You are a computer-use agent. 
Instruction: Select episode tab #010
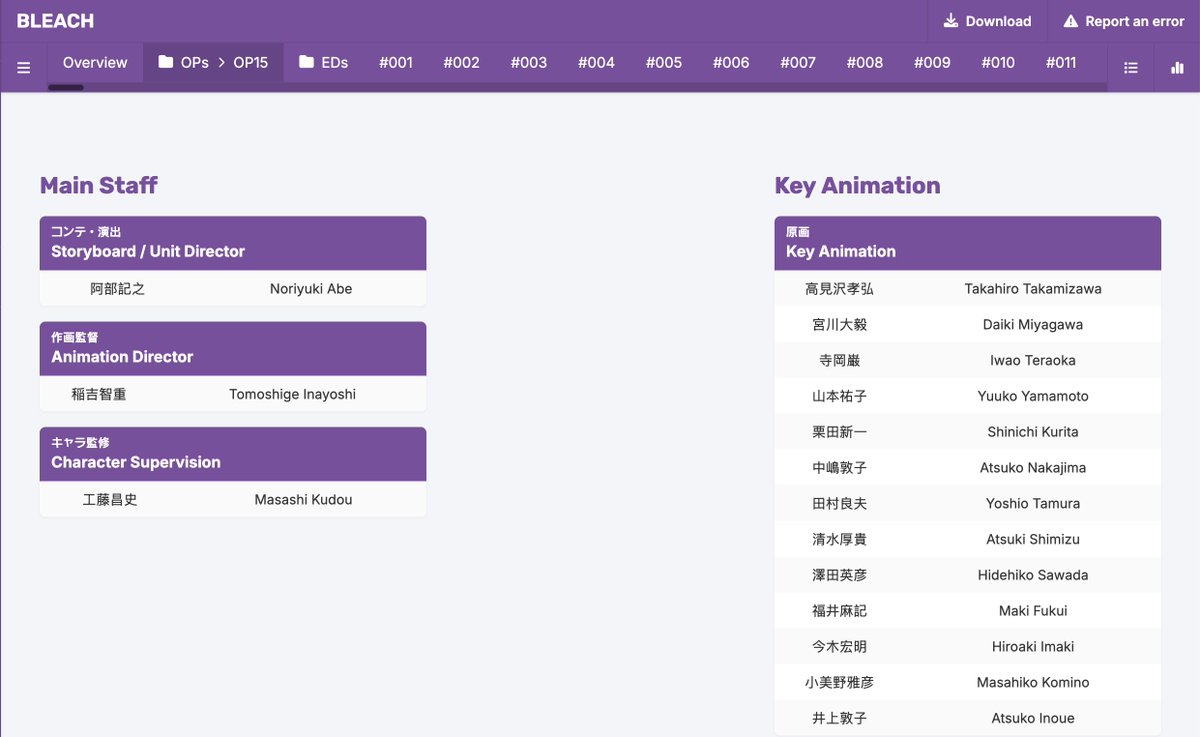[998, 62]
